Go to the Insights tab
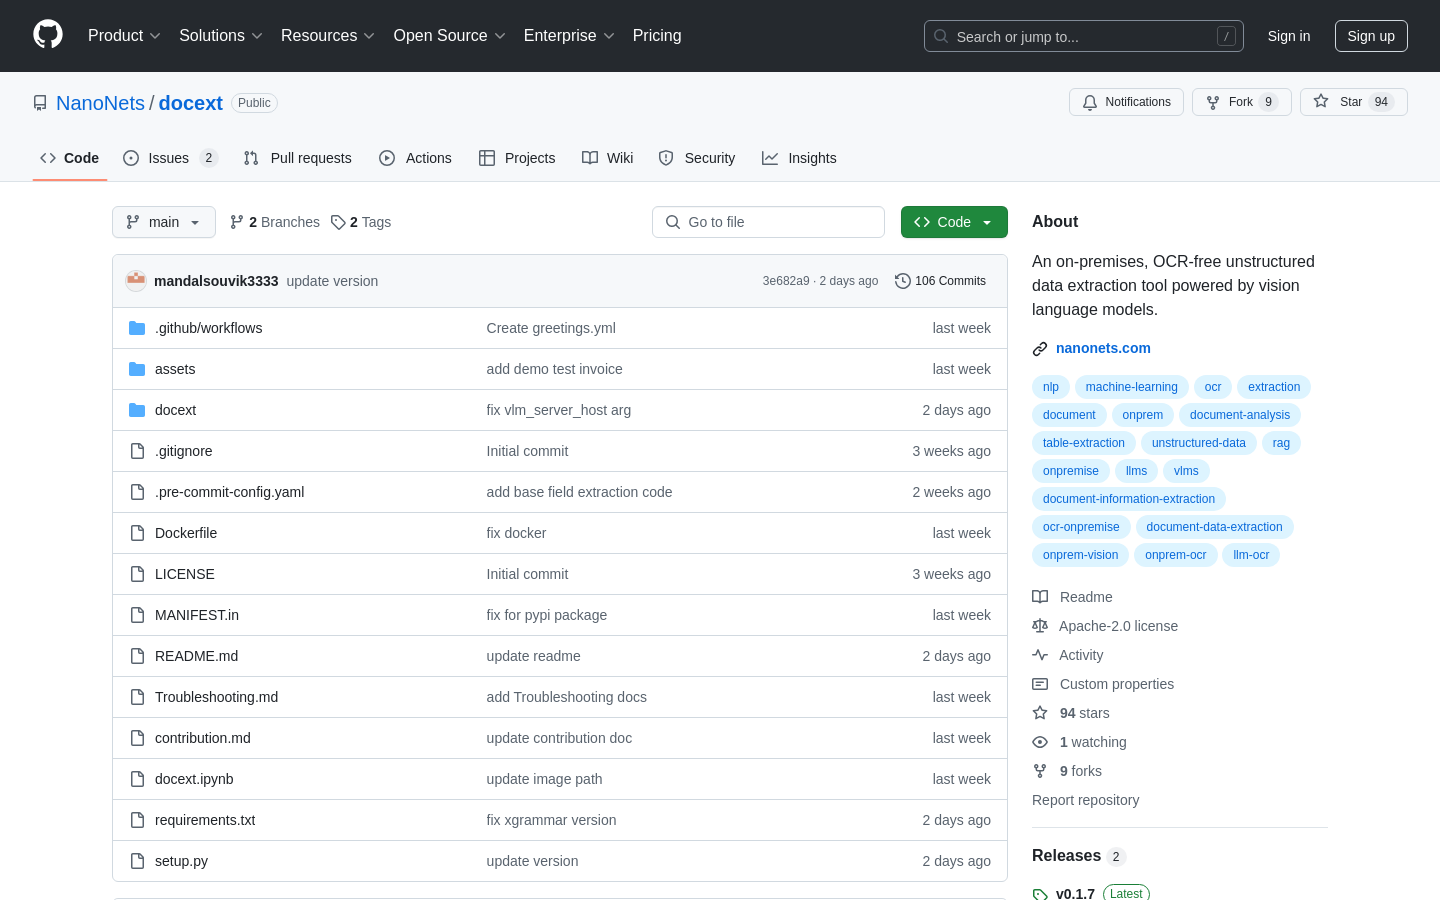1440x900 pixels. point(799,158)
